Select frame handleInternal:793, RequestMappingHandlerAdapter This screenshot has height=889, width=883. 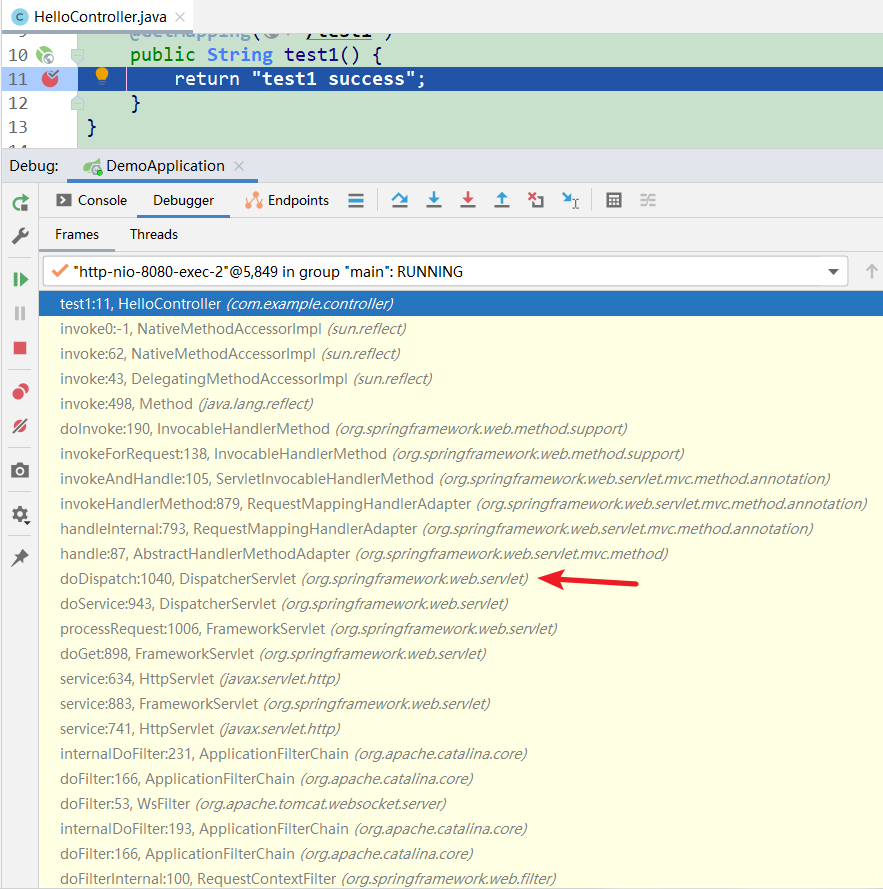(x=460, y=528)
